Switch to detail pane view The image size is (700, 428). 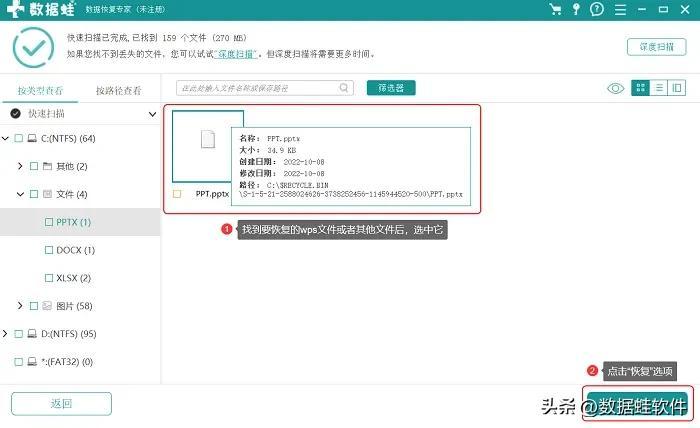pyautogui.click(x=678, y=88)
